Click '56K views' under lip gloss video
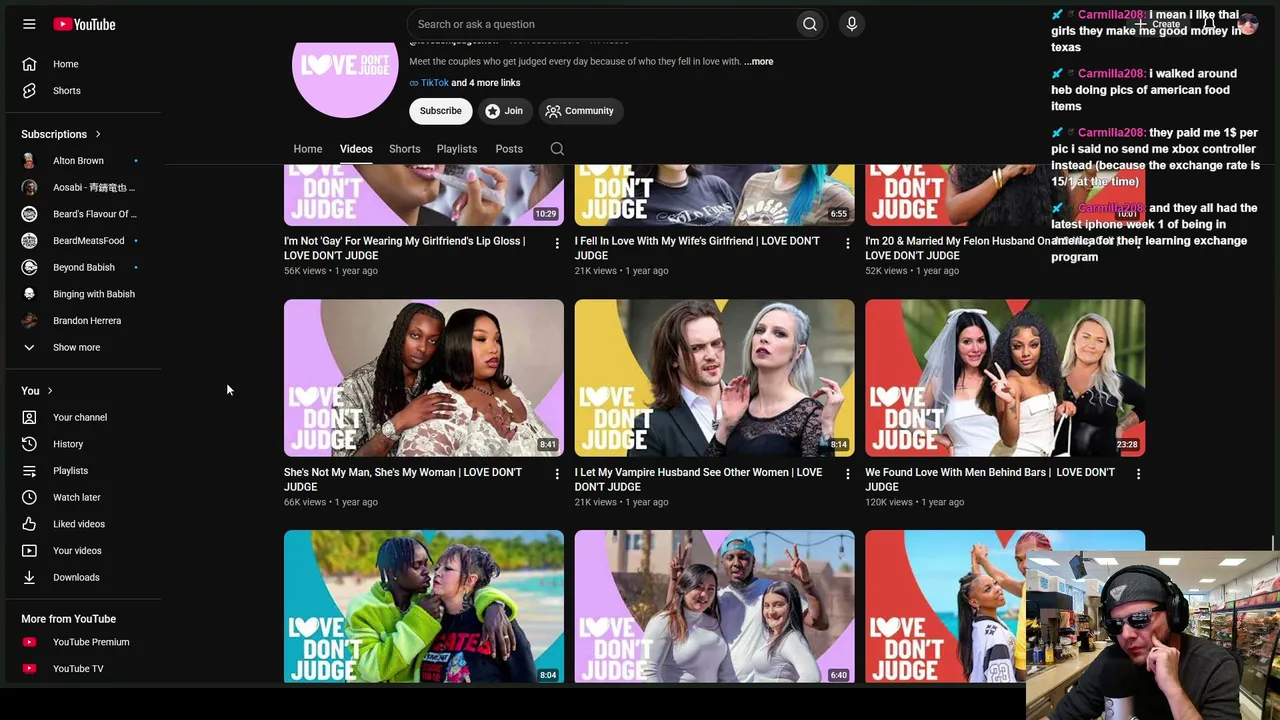 tap(305, 271)
